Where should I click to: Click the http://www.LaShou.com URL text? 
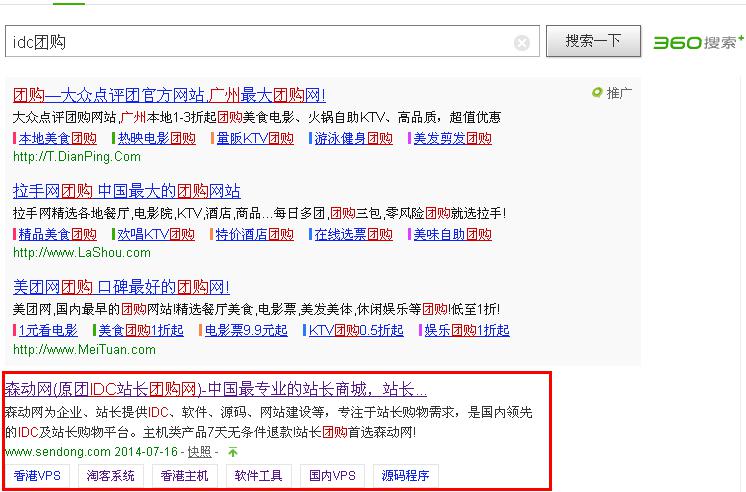82,253
